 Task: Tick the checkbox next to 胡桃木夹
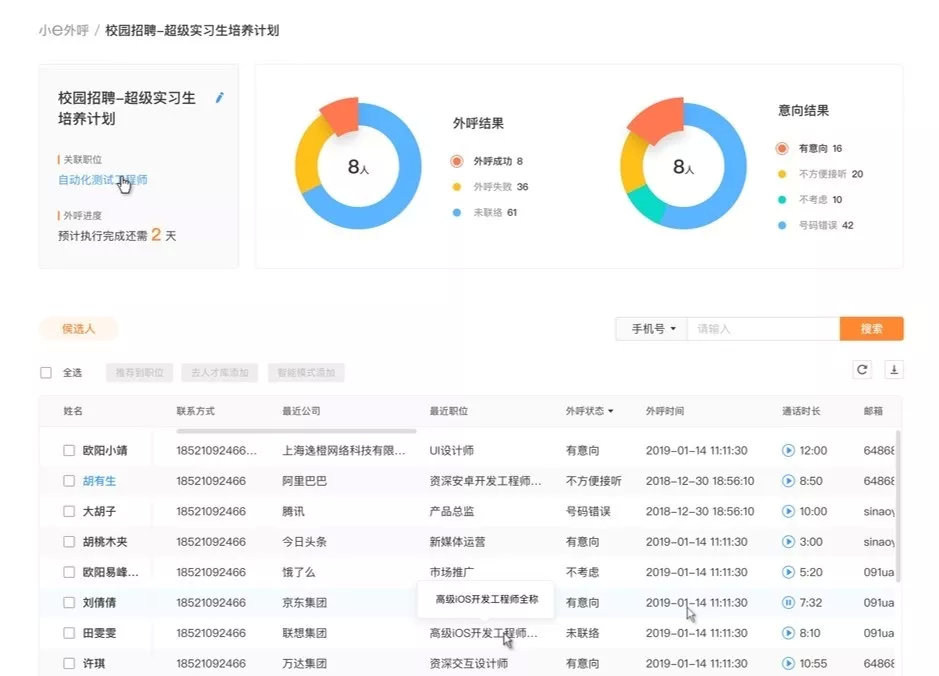[x=69, y=542]
